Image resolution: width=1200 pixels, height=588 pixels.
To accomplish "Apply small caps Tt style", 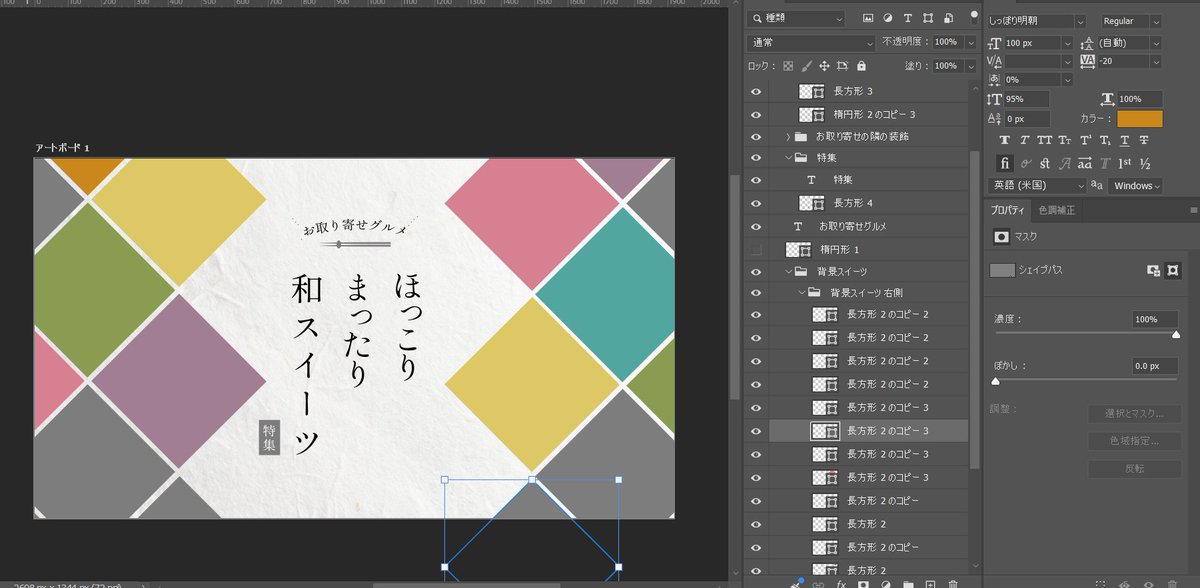I will coord(1065,141).
